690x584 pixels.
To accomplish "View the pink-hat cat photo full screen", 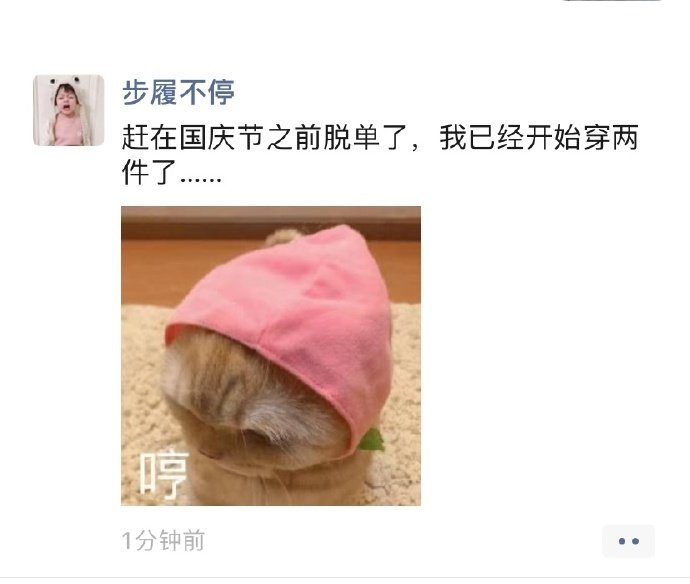I will coord(271,356).
